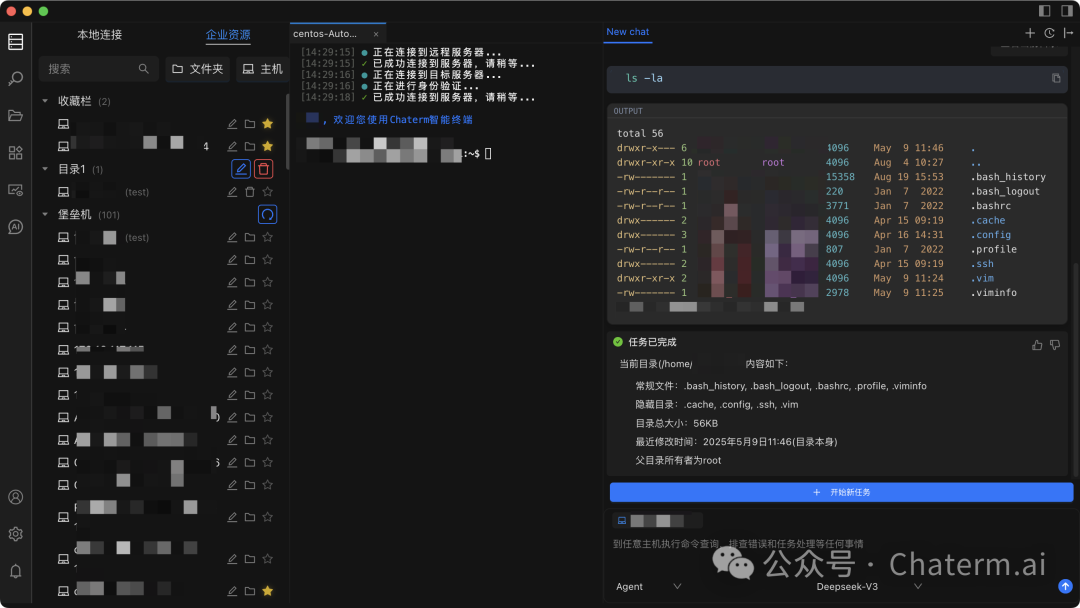
Task: Collapse the 堡垒机 group
Action: coord(45,215)
